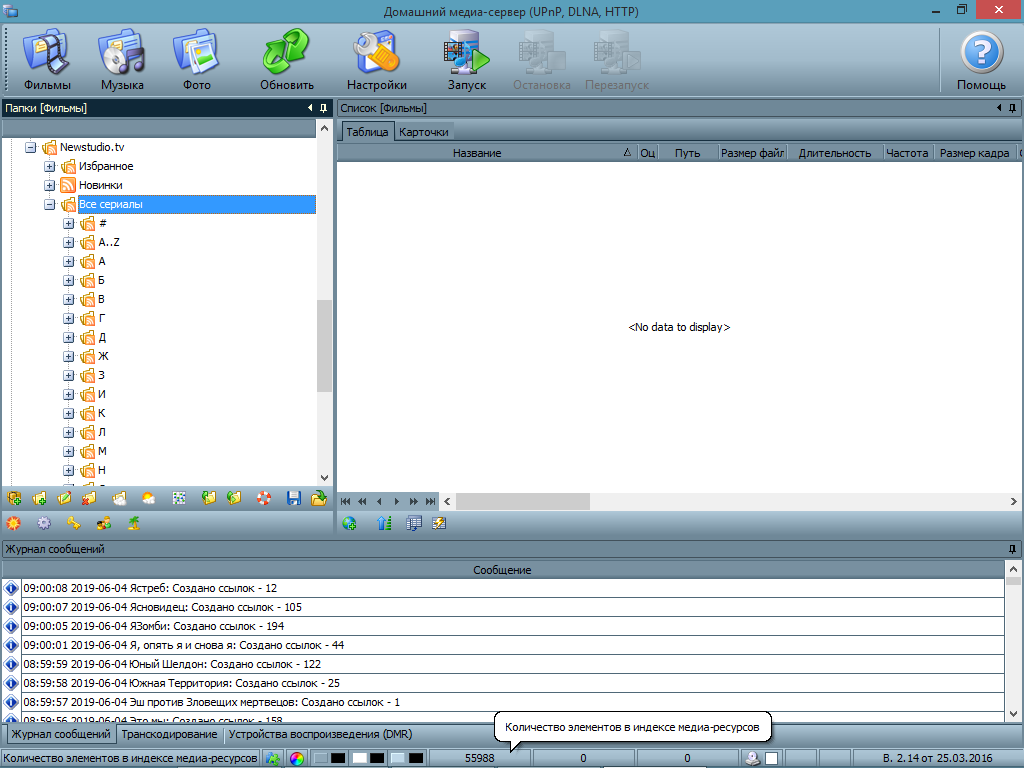
Task: Click the color wheel icon in status bar
Action: 296,758
